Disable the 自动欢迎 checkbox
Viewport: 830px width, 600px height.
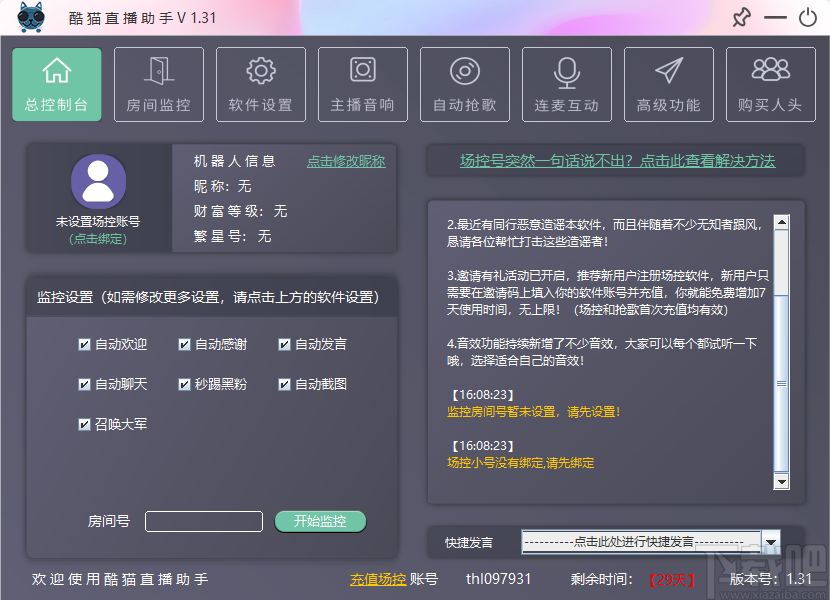click(x=84, y=345)
